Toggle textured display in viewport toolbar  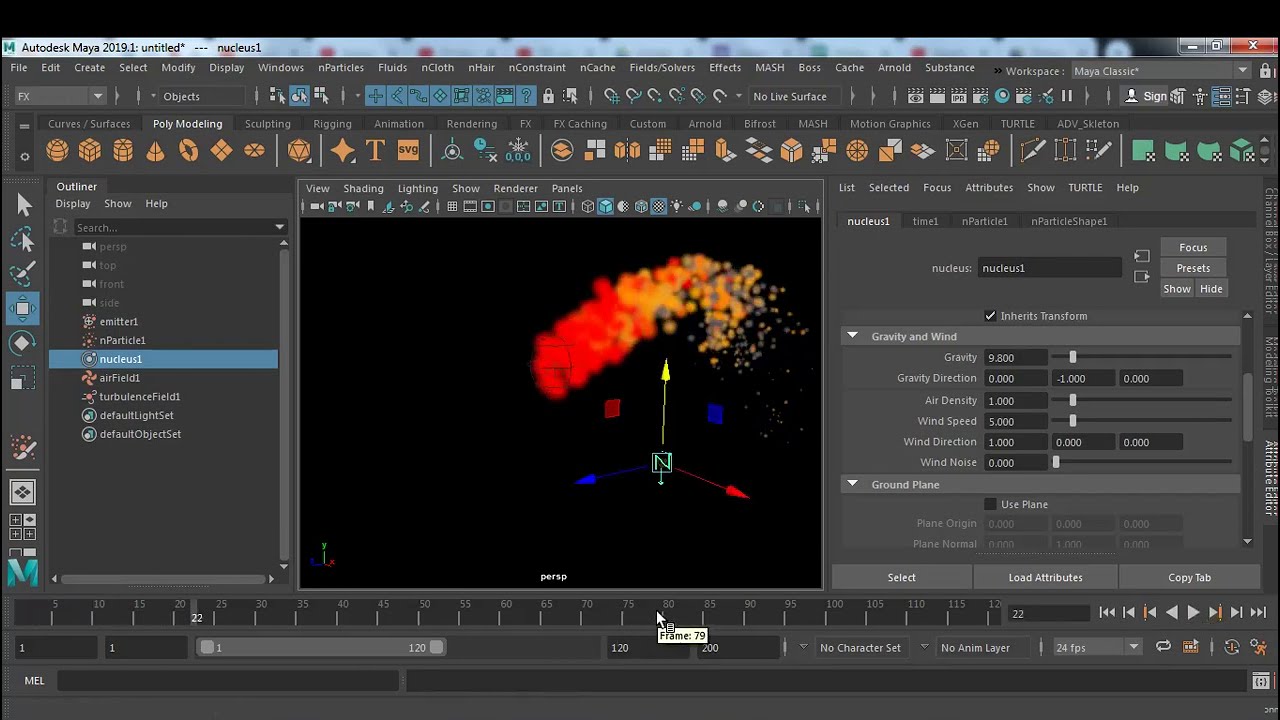[658, 206]
